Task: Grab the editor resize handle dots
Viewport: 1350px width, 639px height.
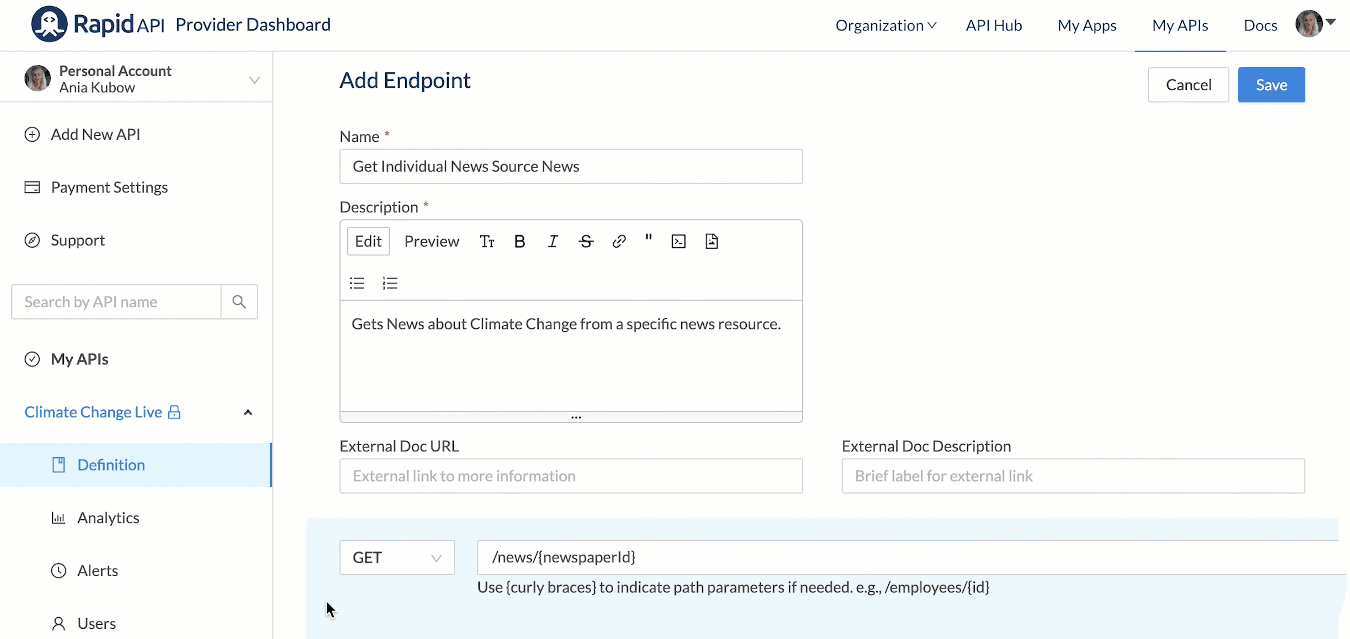Action: (576, 417)
